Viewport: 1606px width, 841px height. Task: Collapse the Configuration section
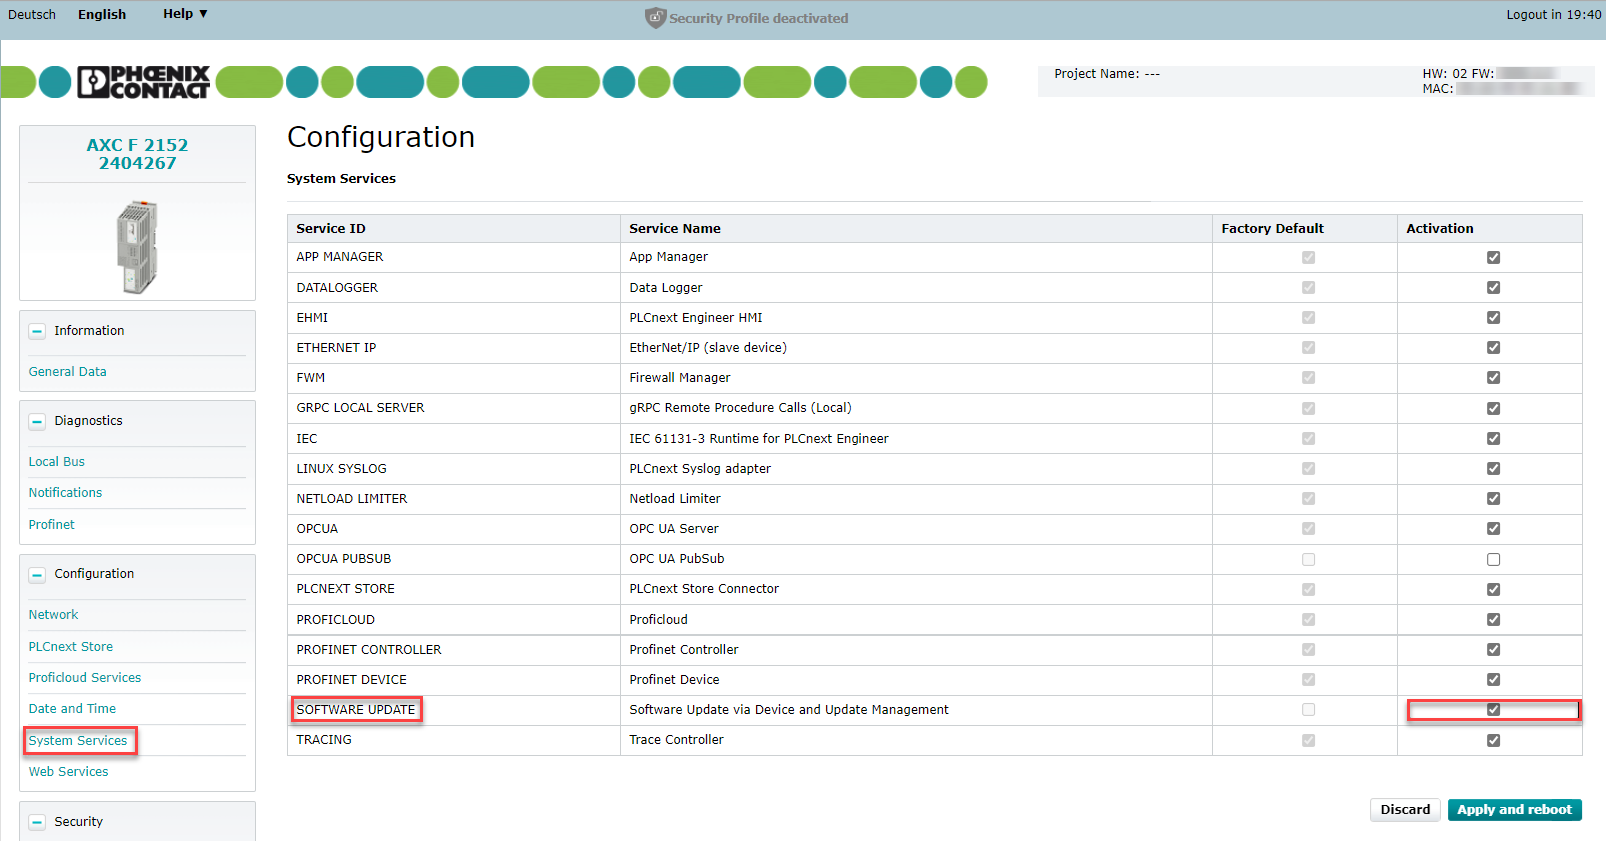click(37, 574)
